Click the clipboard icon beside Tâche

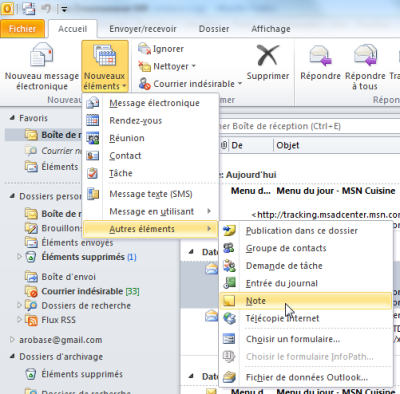[93, 173]
